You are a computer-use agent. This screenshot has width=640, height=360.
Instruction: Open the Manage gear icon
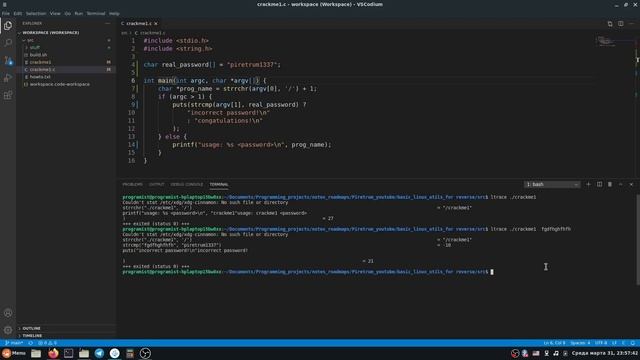8,330
